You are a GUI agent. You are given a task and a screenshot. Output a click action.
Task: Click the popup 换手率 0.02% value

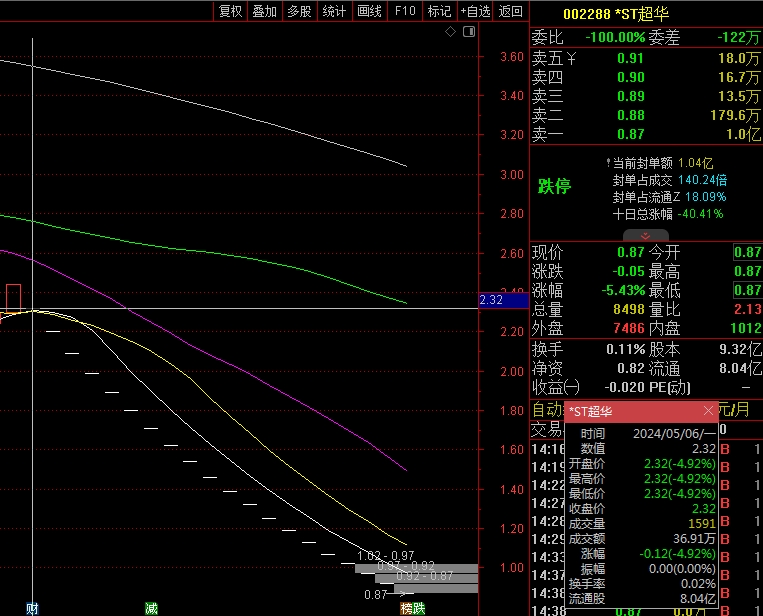pos(698,583)
